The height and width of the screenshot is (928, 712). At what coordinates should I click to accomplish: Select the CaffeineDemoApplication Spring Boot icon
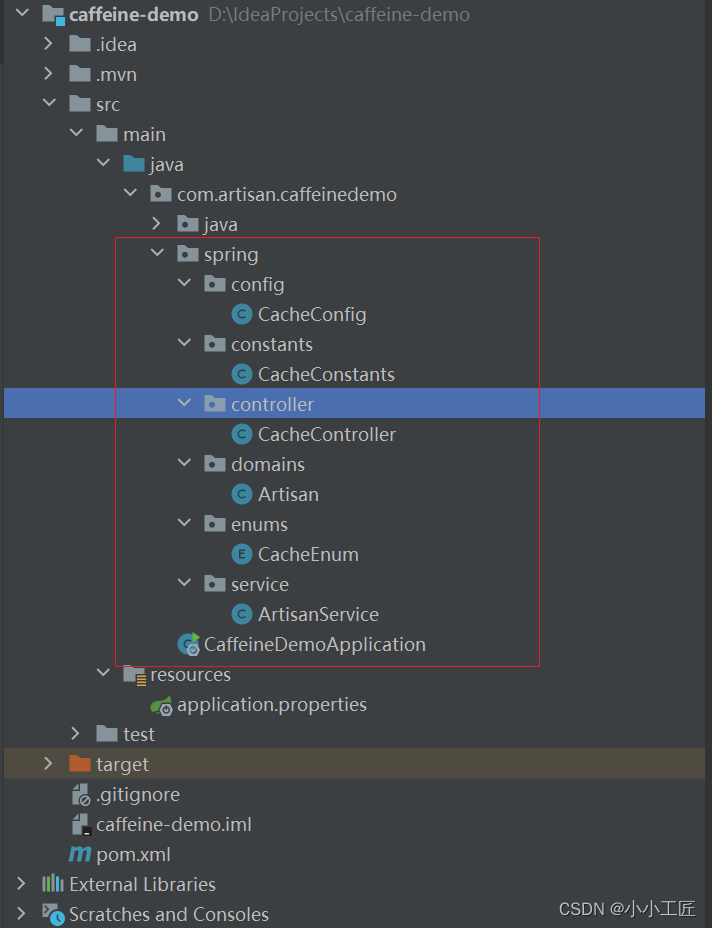189,645
